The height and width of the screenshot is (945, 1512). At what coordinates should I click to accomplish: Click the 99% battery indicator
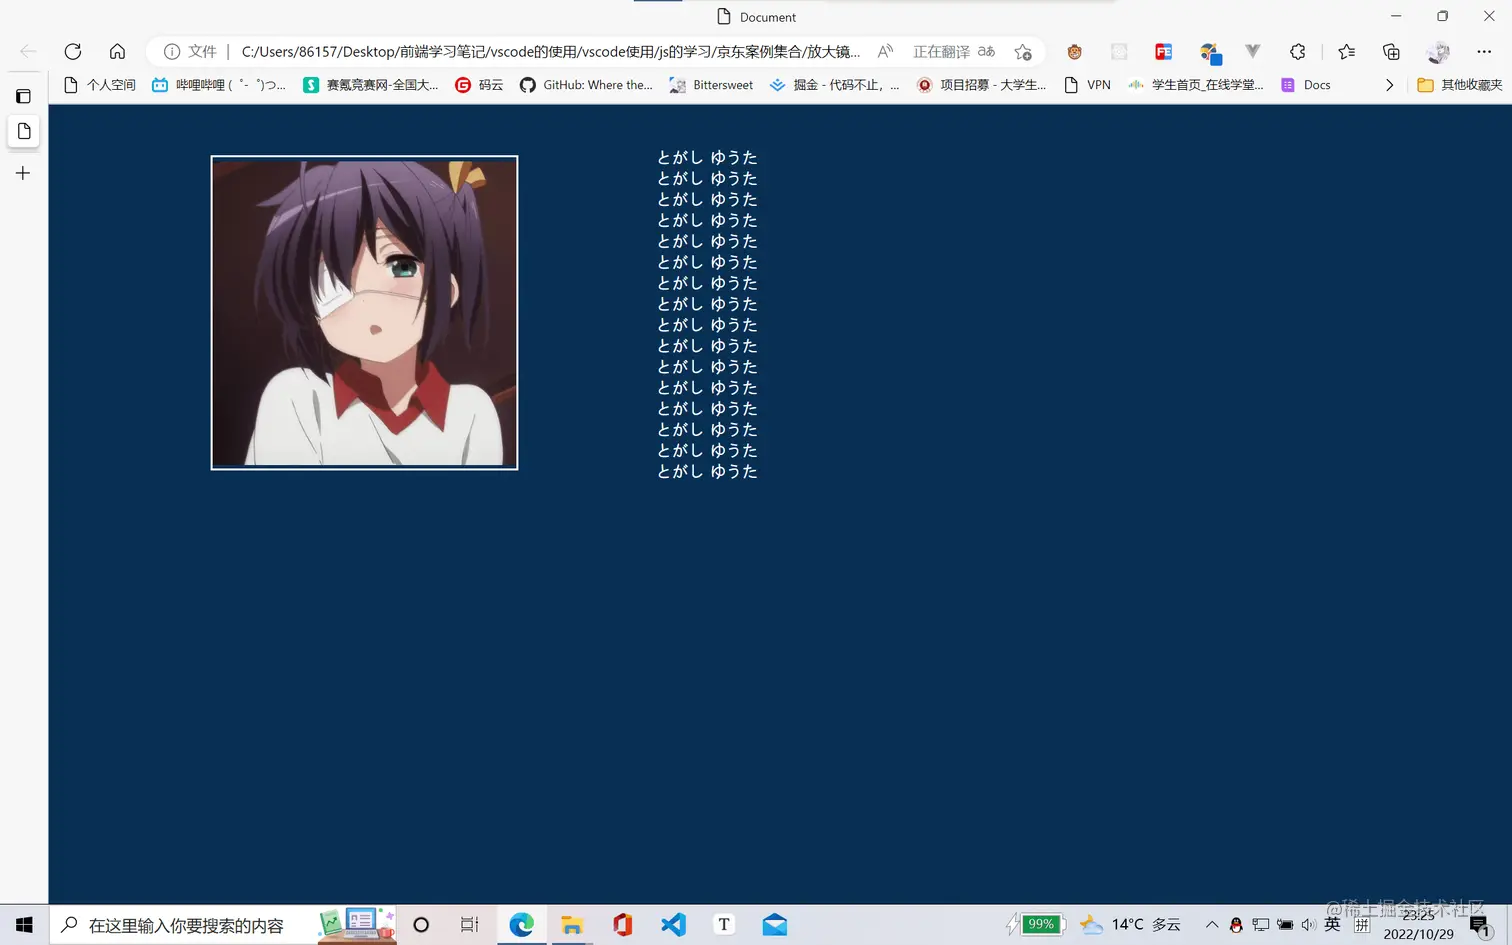coord(1035,924)
